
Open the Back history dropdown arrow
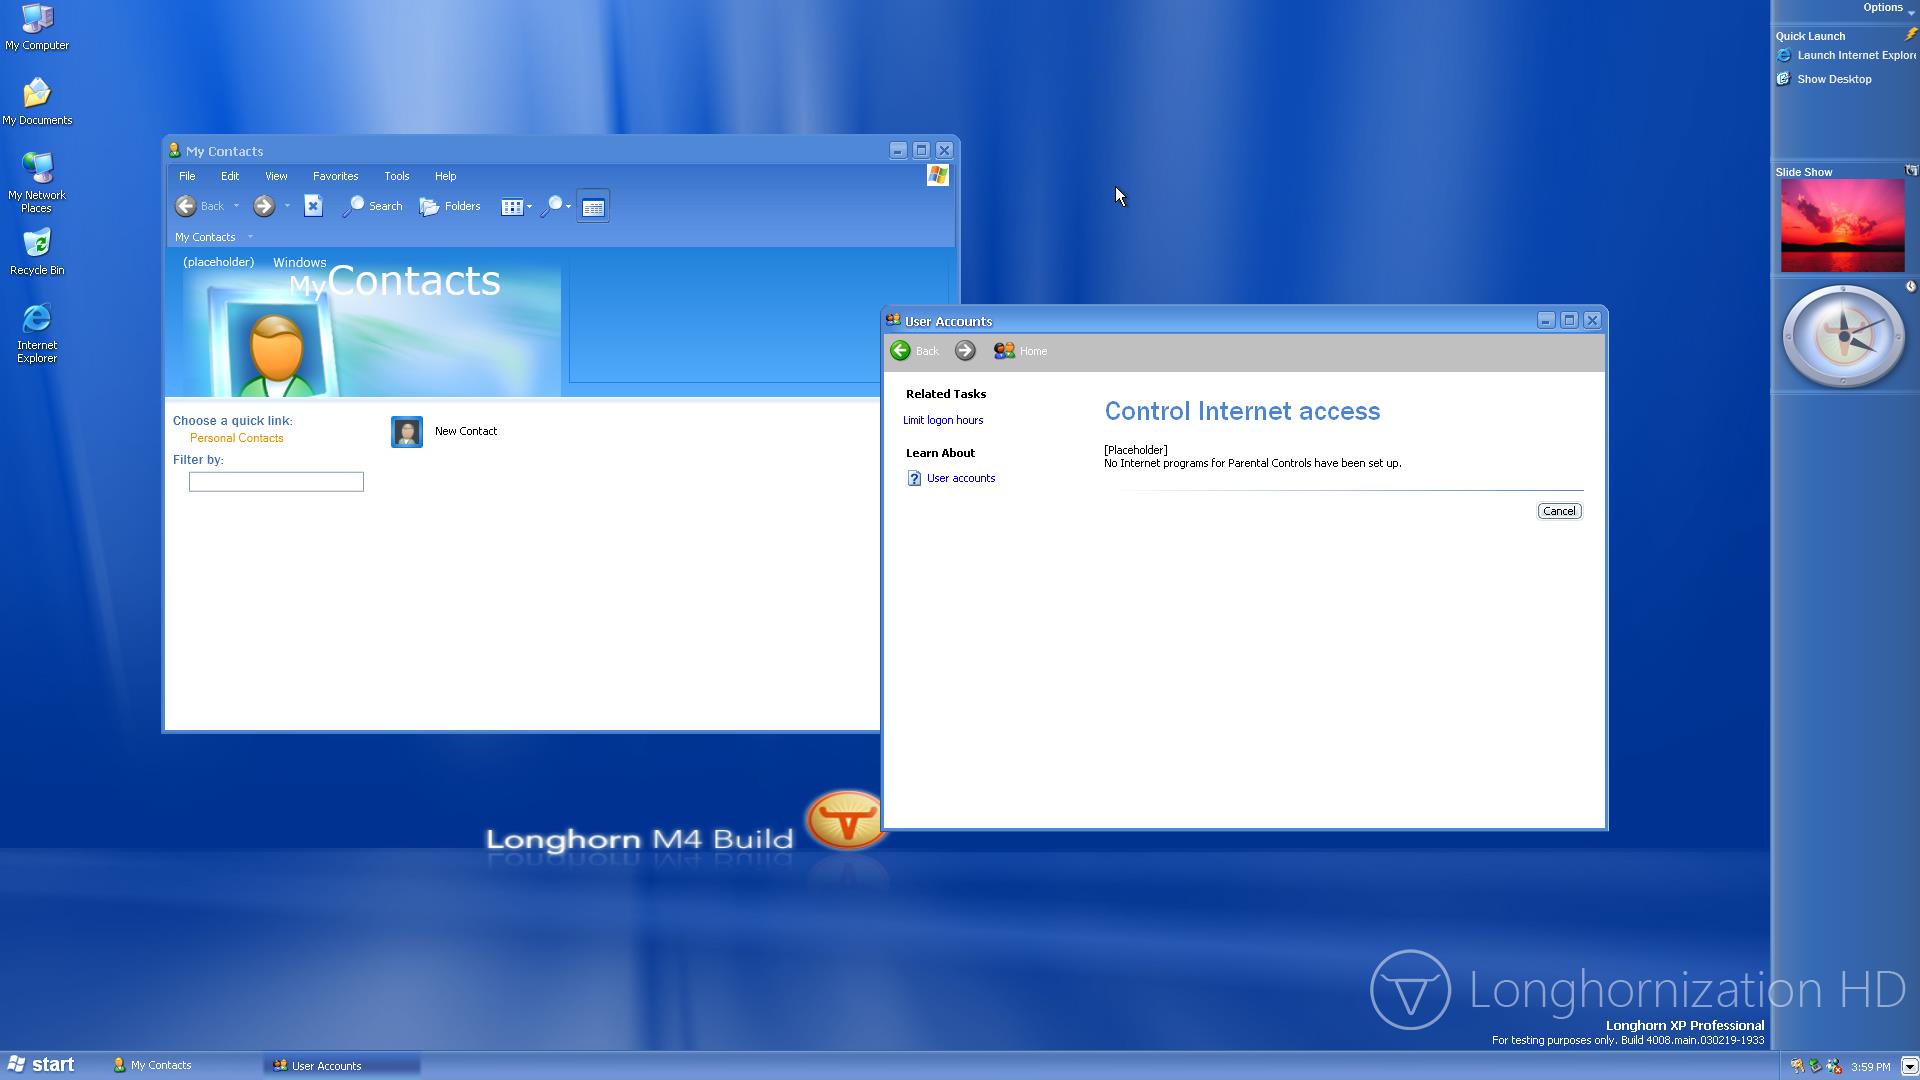[x=236, y=207]
